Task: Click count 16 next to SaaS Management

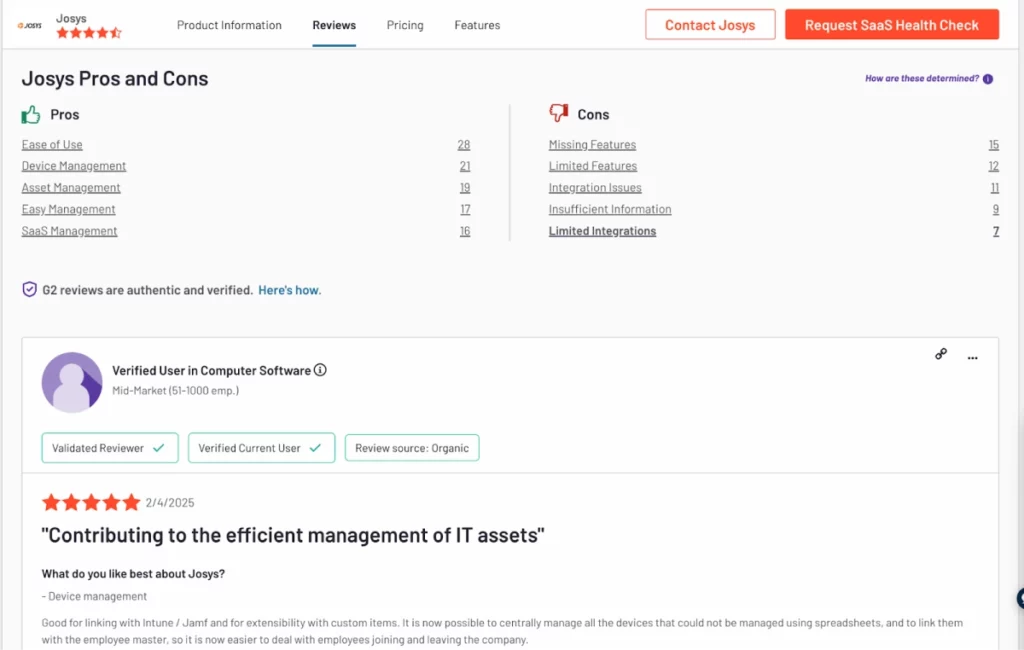Action: [x=465, y=231]
